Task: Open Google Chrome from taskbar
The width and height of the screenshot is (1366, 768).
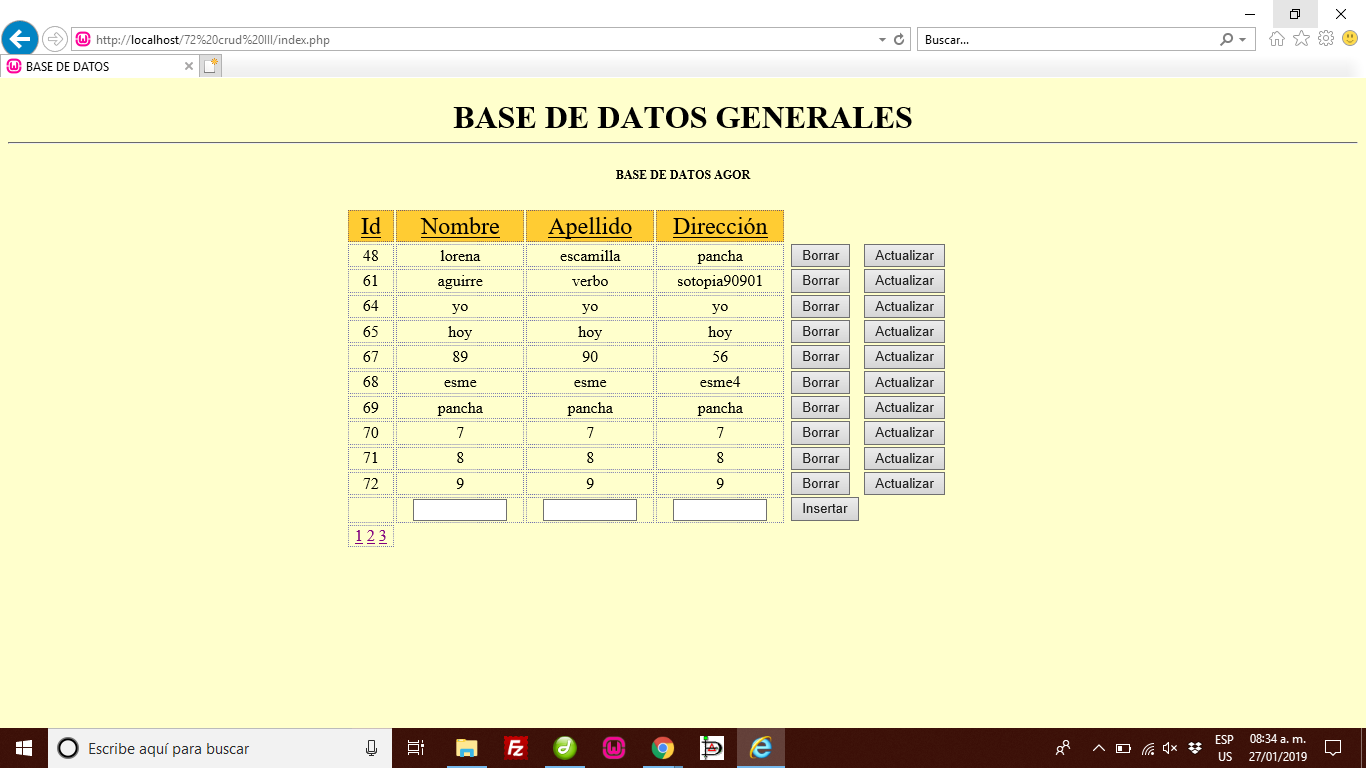Action: pos(662,748)
